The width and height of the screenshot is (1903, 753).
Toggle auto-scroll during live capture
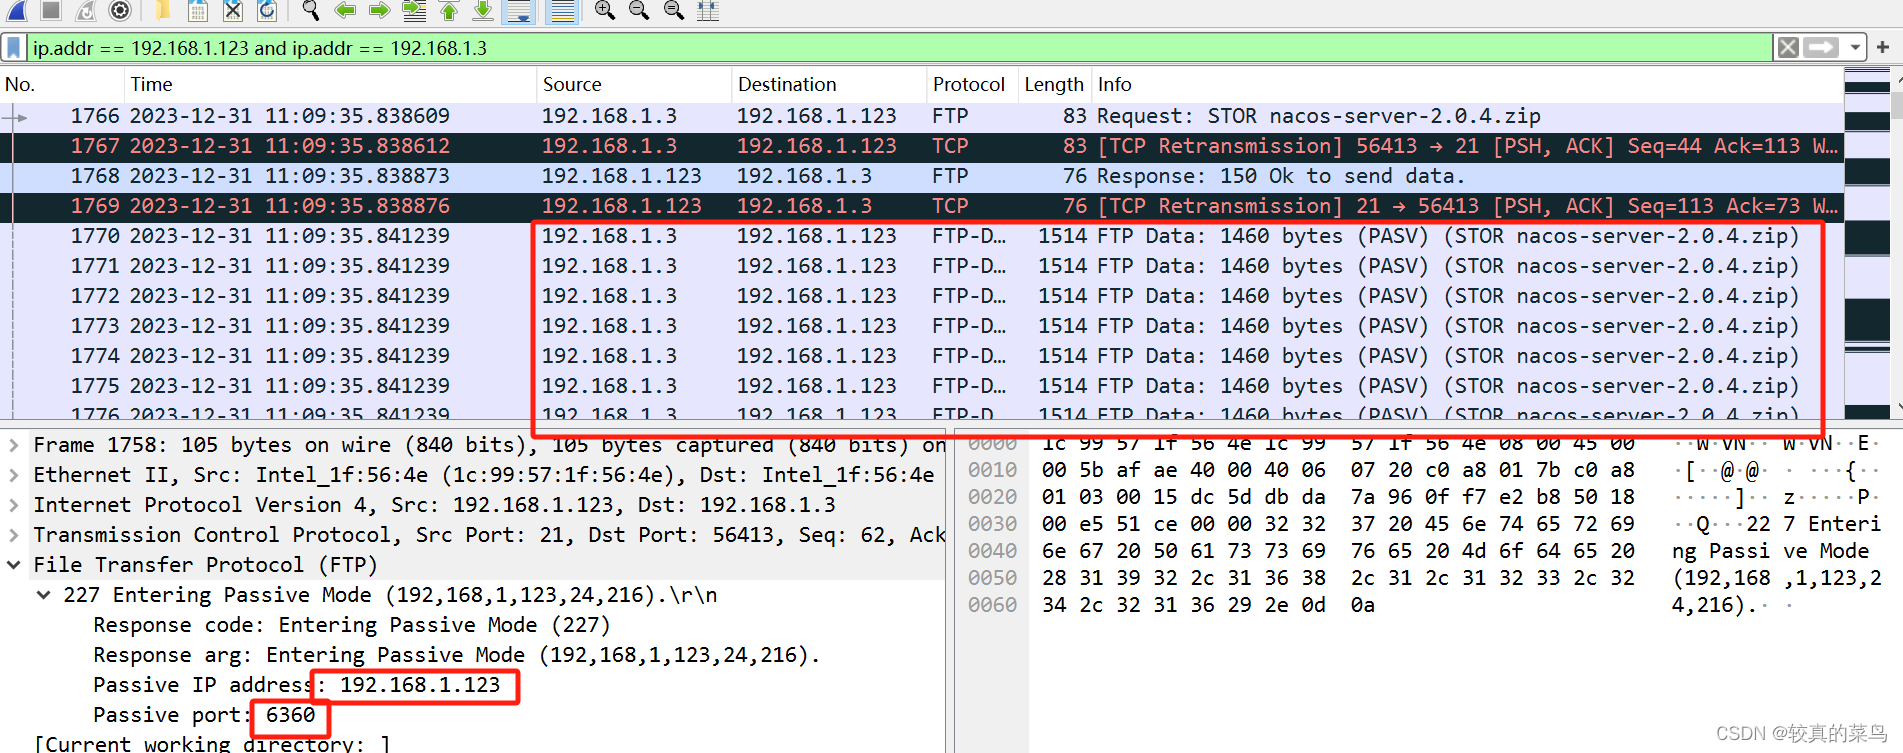coord(519,10)
